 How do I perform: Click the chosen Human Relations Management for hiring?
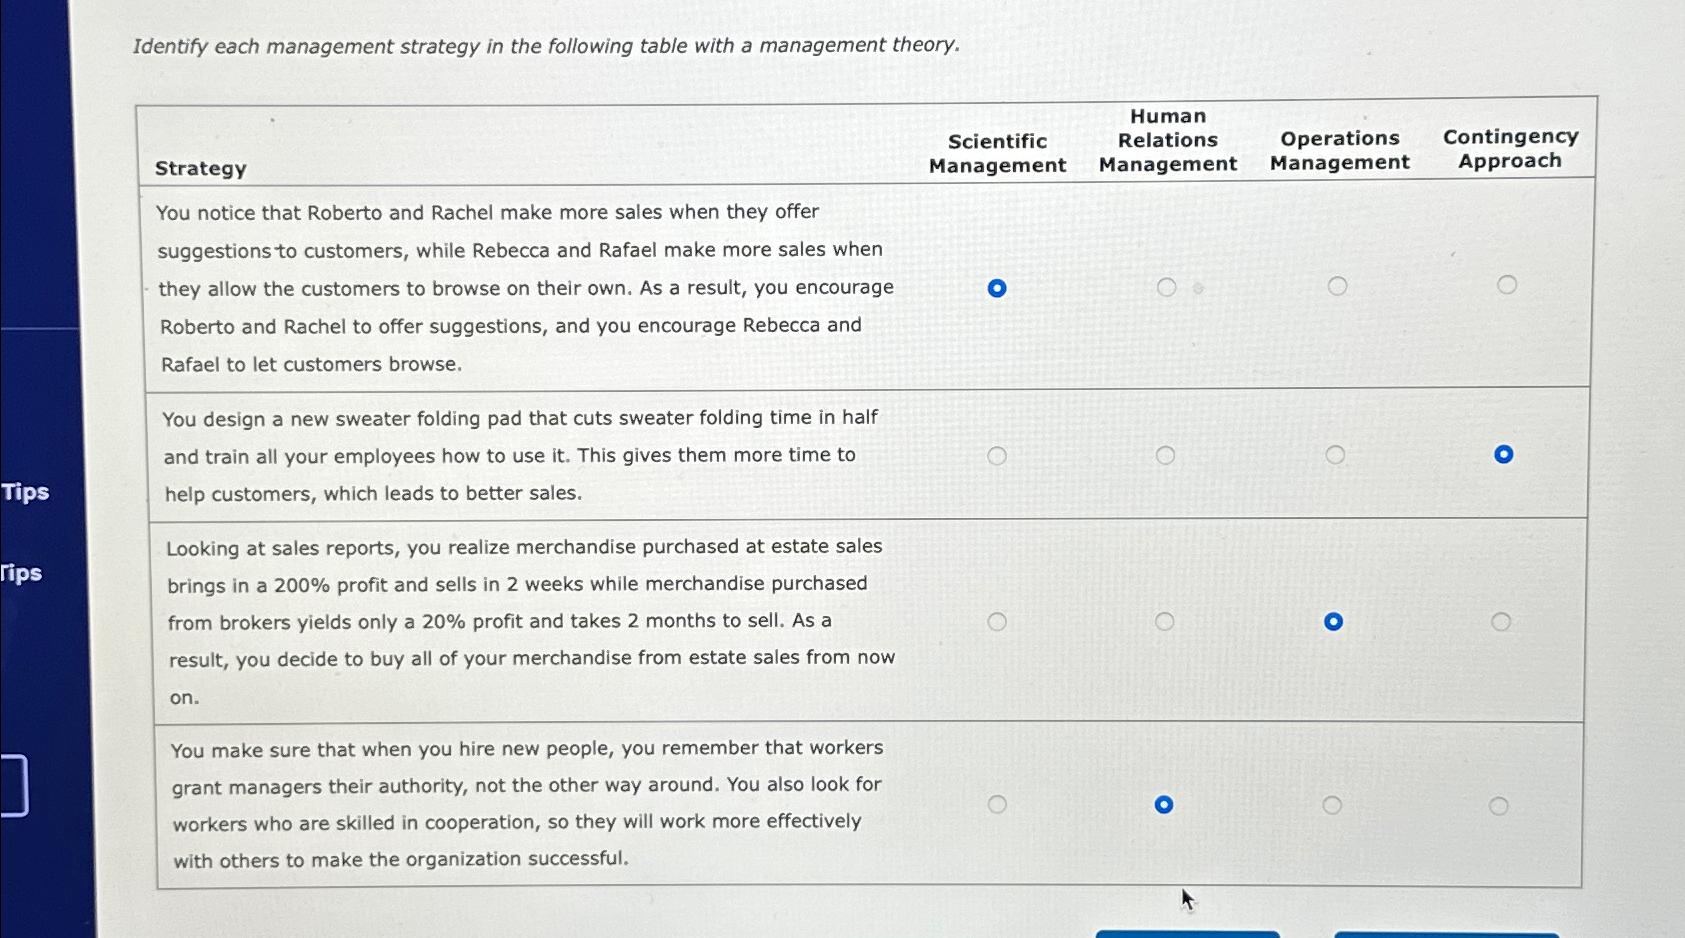(x=1164, y=804)
